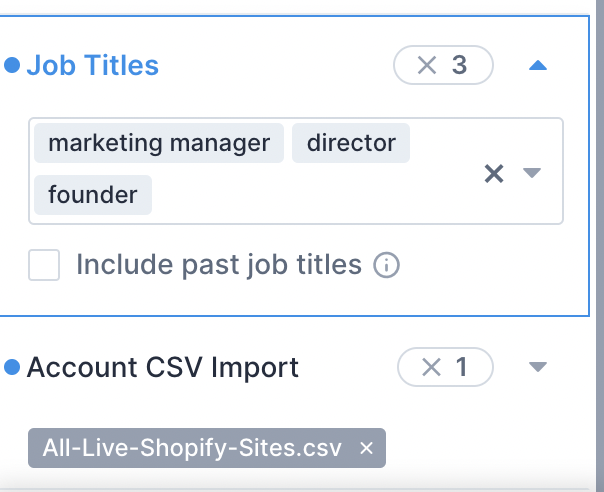Select the director job title tag
The width and height of the screenshot is (604, 492).
pyautogui.click(x=351, y=143)
